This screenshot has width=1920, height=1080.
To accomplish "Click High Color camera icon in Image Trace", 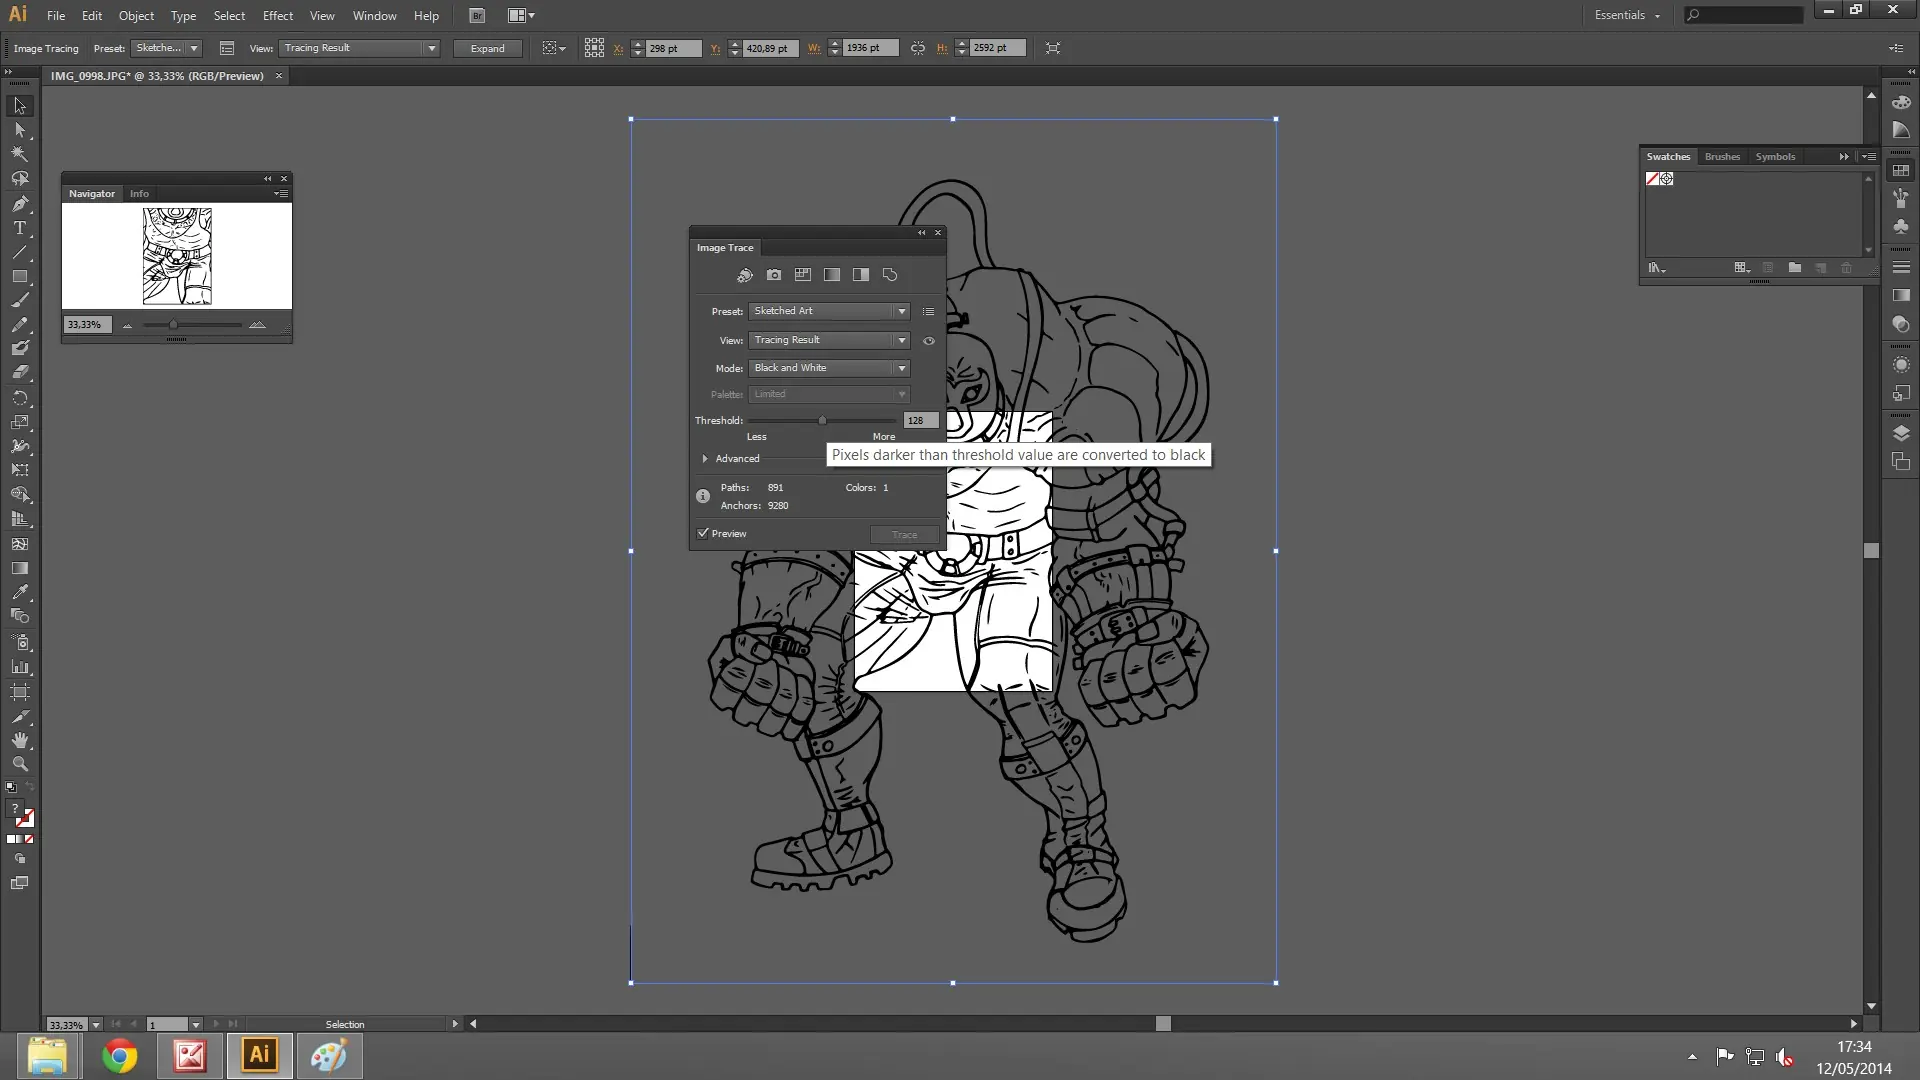I will (774, 275).
